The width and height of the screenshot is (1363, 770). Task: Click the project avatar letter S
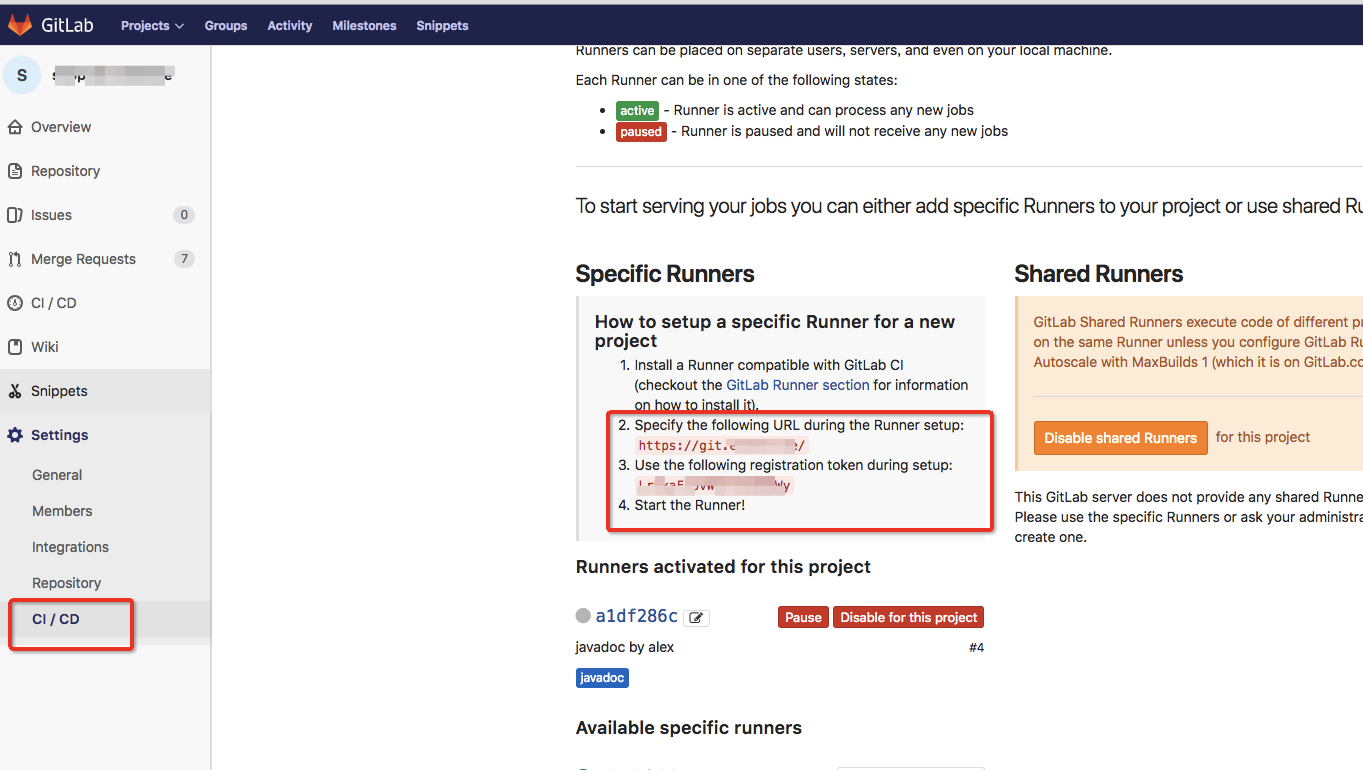pyautogui.click(x=22, y=76)
